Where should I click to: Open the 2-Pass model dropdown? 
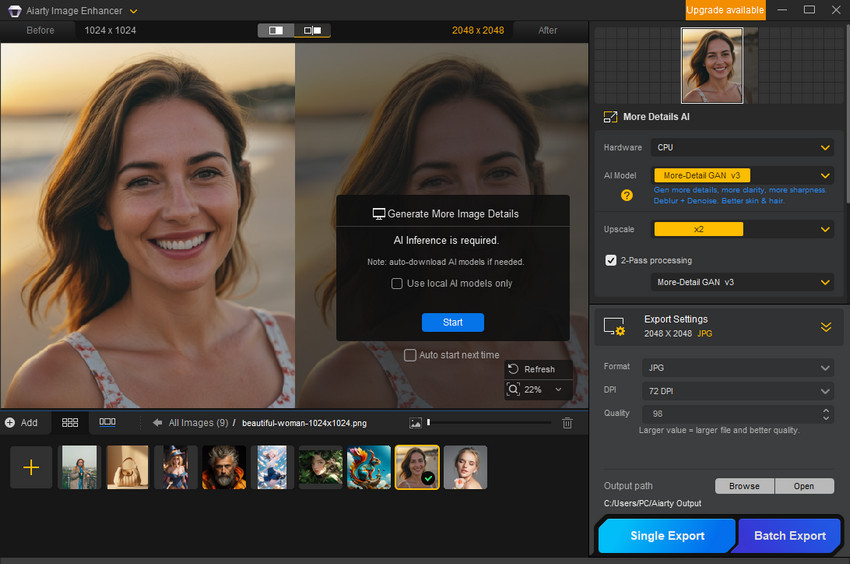(742, 282)
